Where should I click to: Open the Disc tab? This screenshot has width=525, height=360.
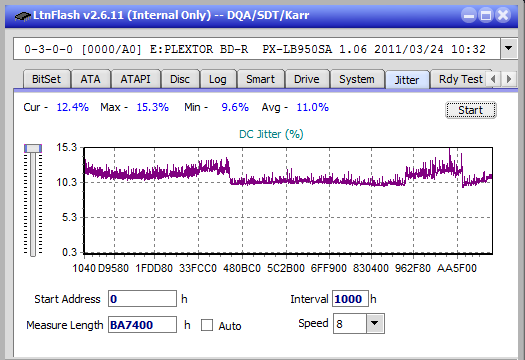pos(180,79)
